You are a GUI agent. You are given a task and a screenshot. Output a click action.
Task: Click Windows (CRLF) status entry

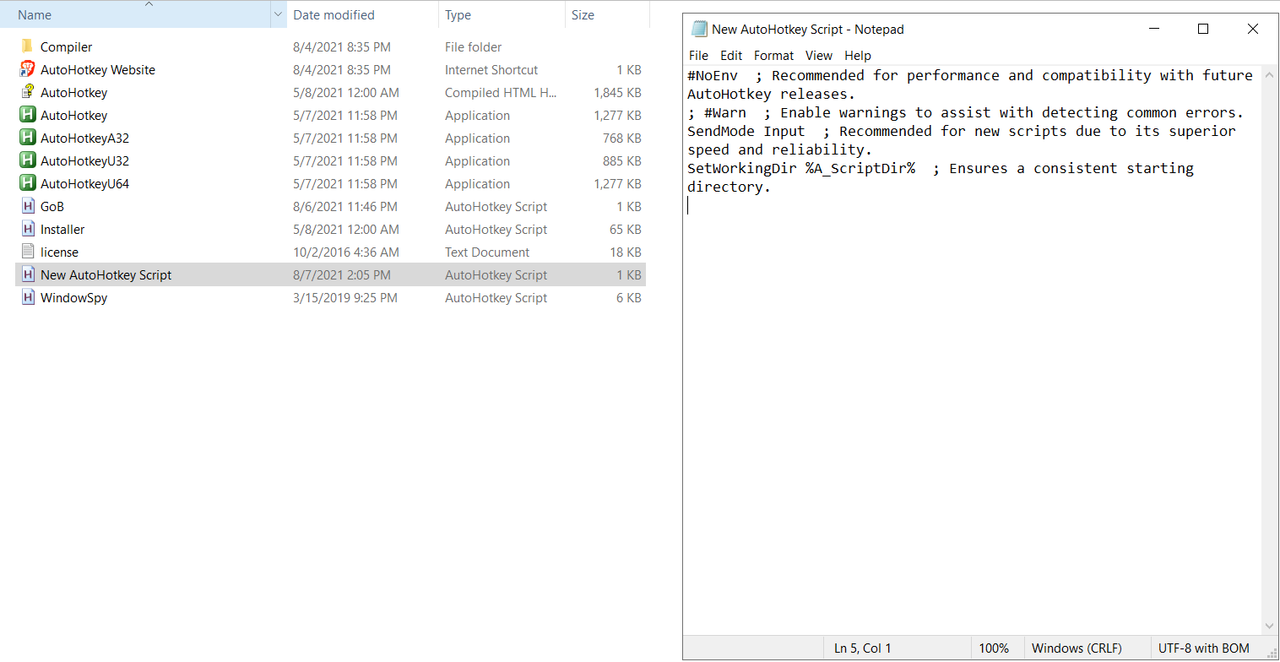click(1077, 648)
